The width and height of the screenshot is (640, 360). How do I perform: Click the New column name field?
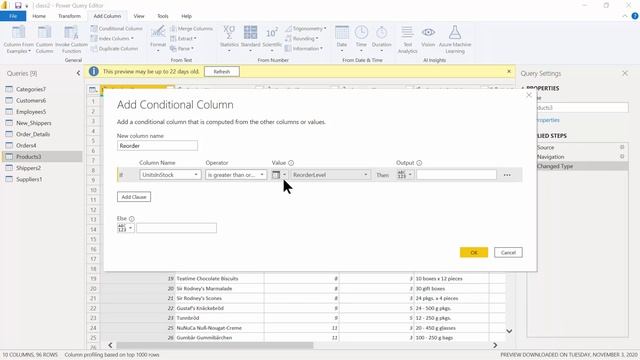[157, 146]
